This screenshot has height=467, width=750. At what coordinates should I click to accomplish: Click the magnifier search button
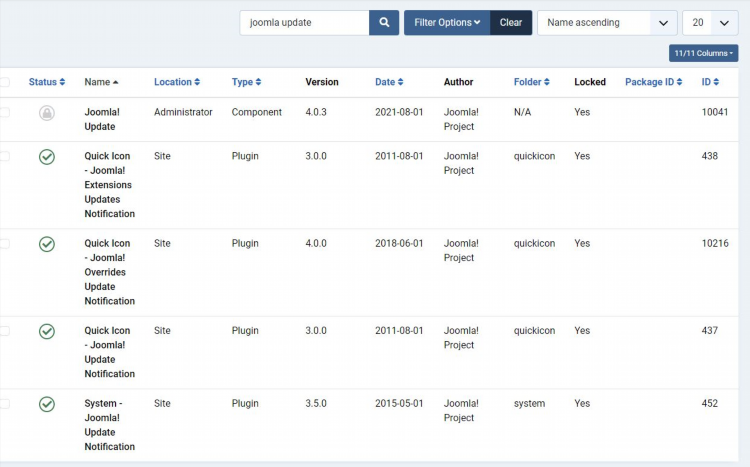pyautogui.click(x=384, y=22)
